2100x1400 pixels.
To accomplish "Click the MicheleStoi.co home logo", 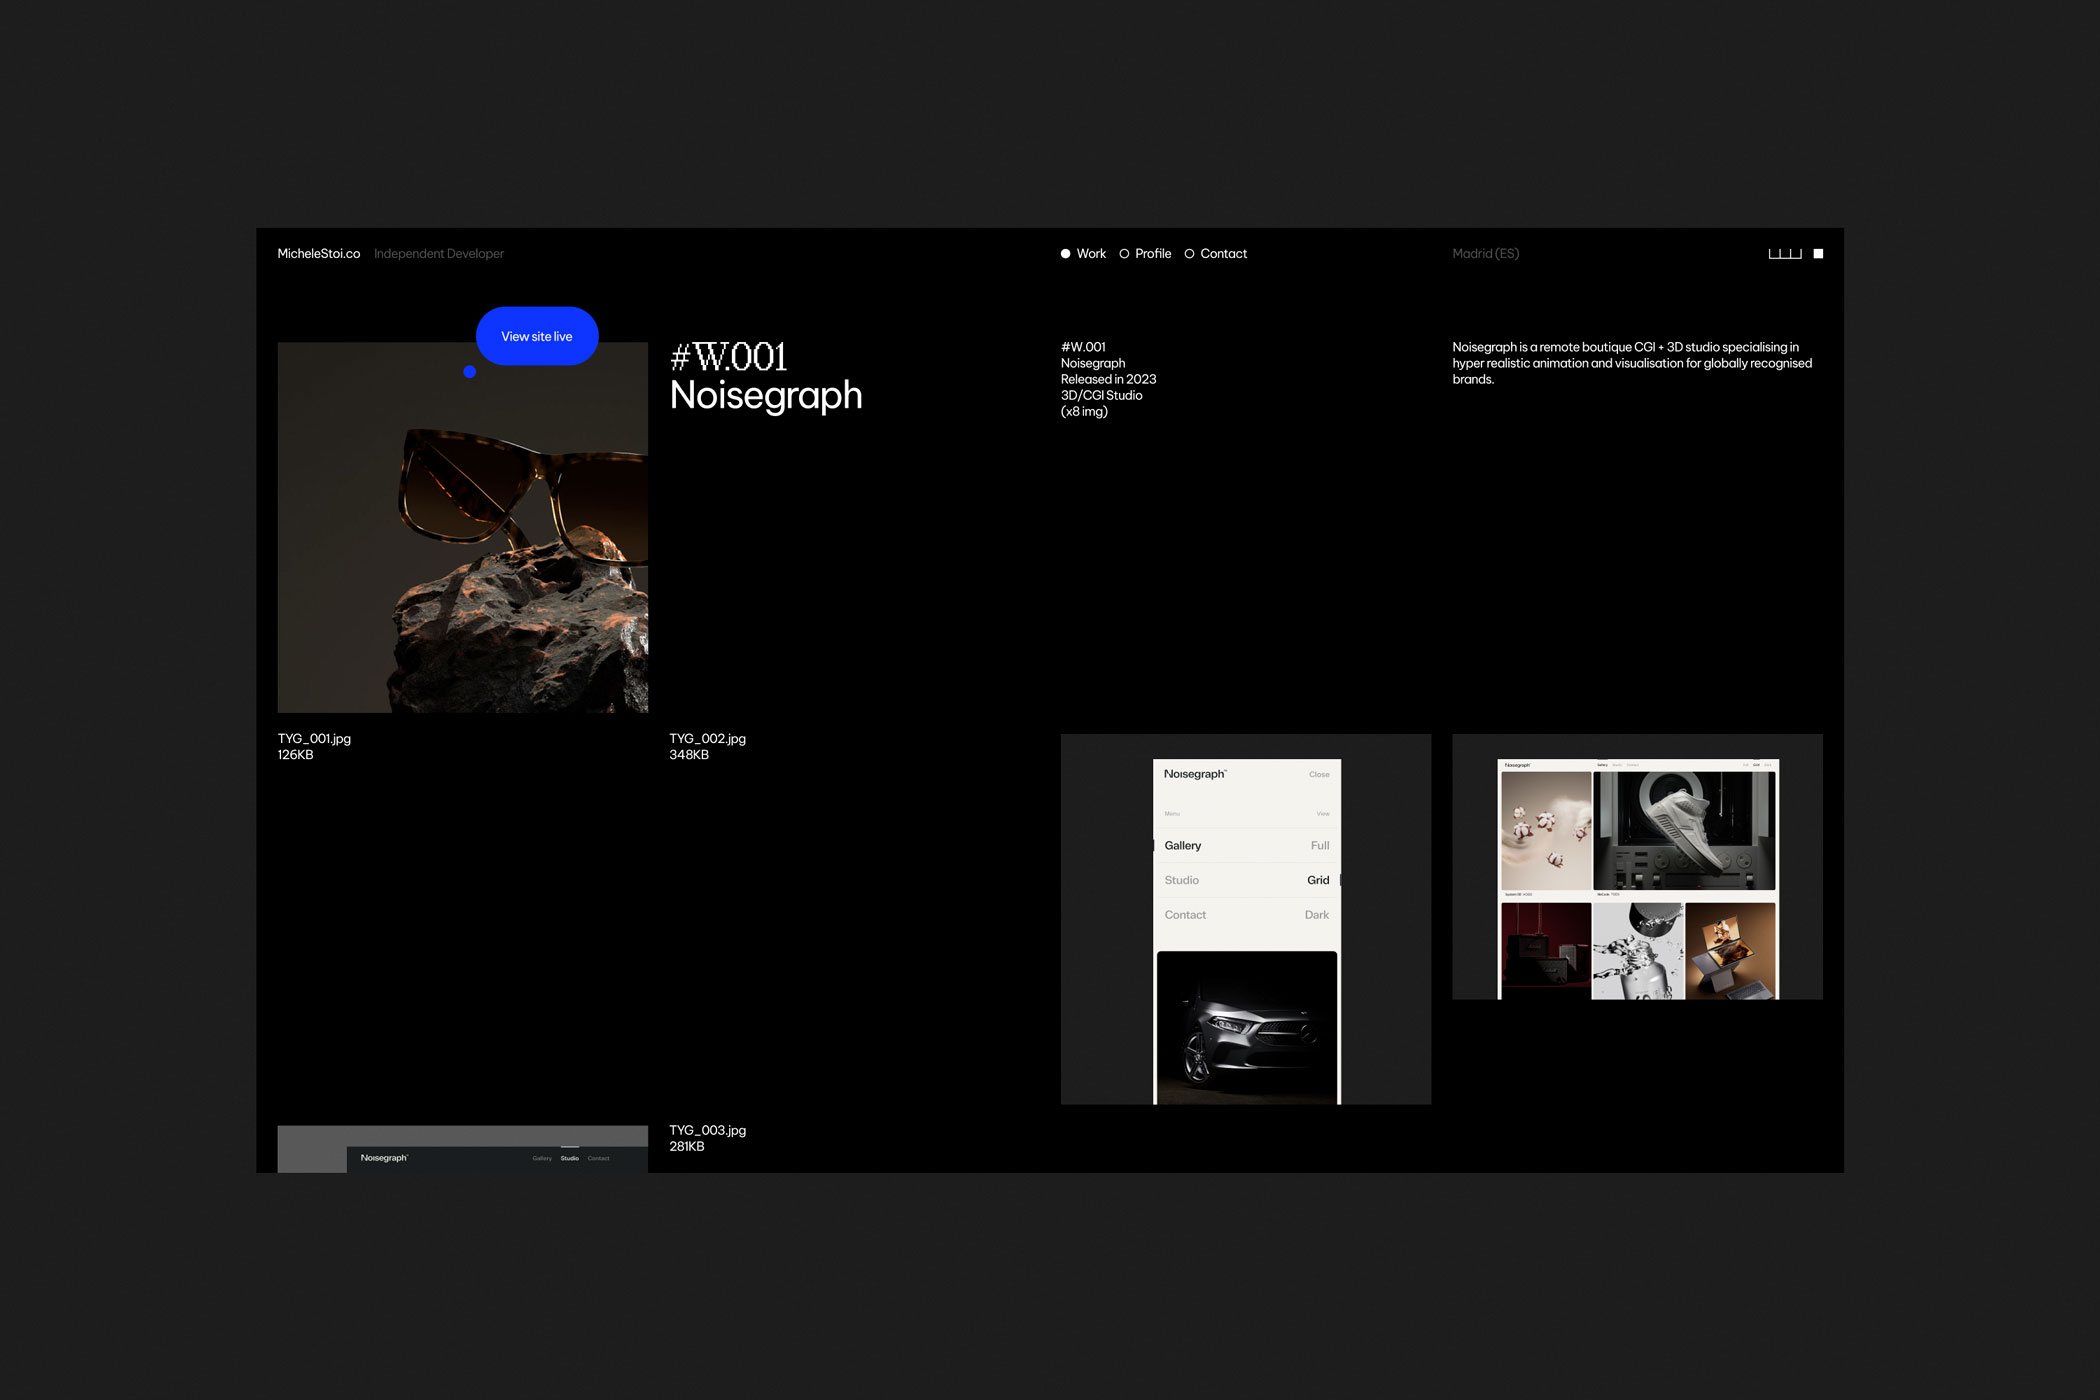I will [318, 254].
